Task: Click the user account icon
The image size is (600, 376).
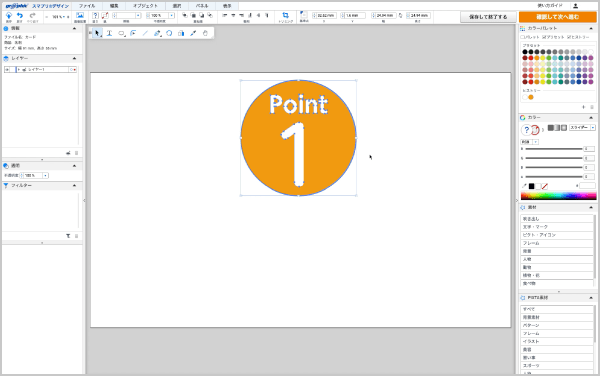Action: click(575, 6)
